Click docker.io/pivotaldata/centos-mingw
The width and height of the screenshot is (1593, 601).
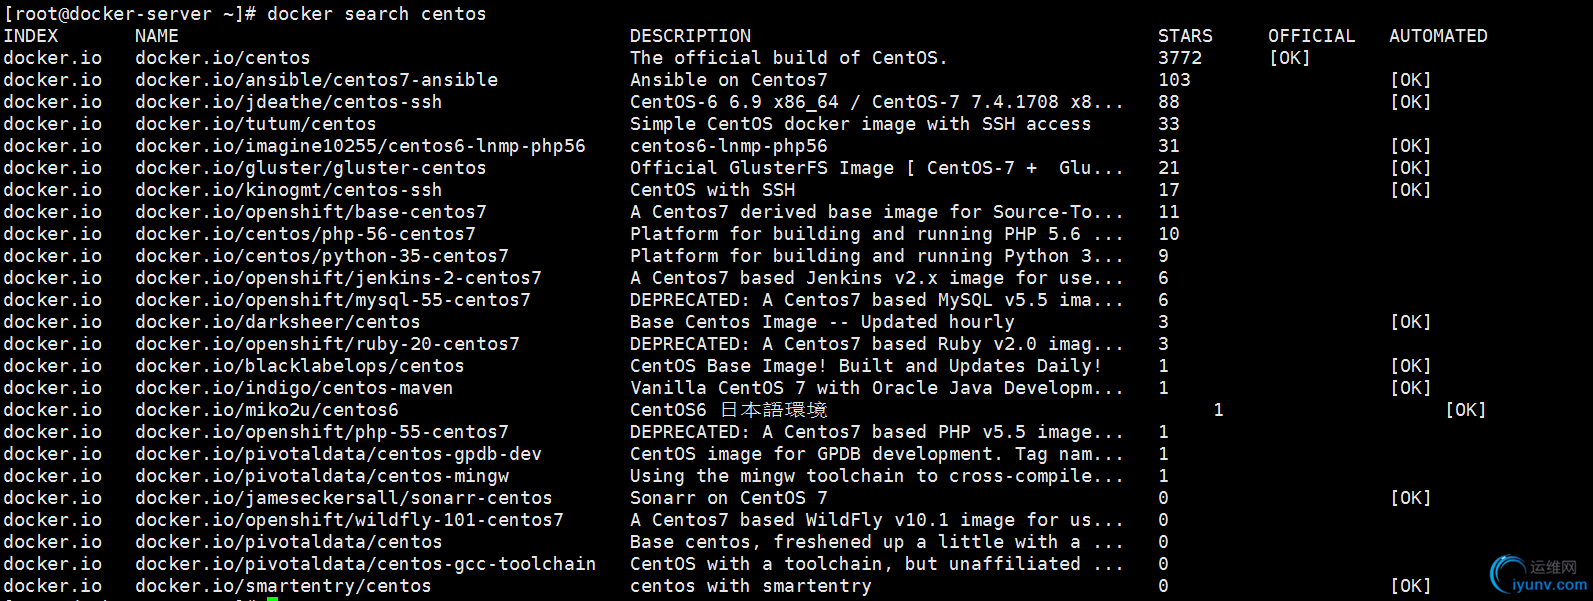(x=322, y=476)
